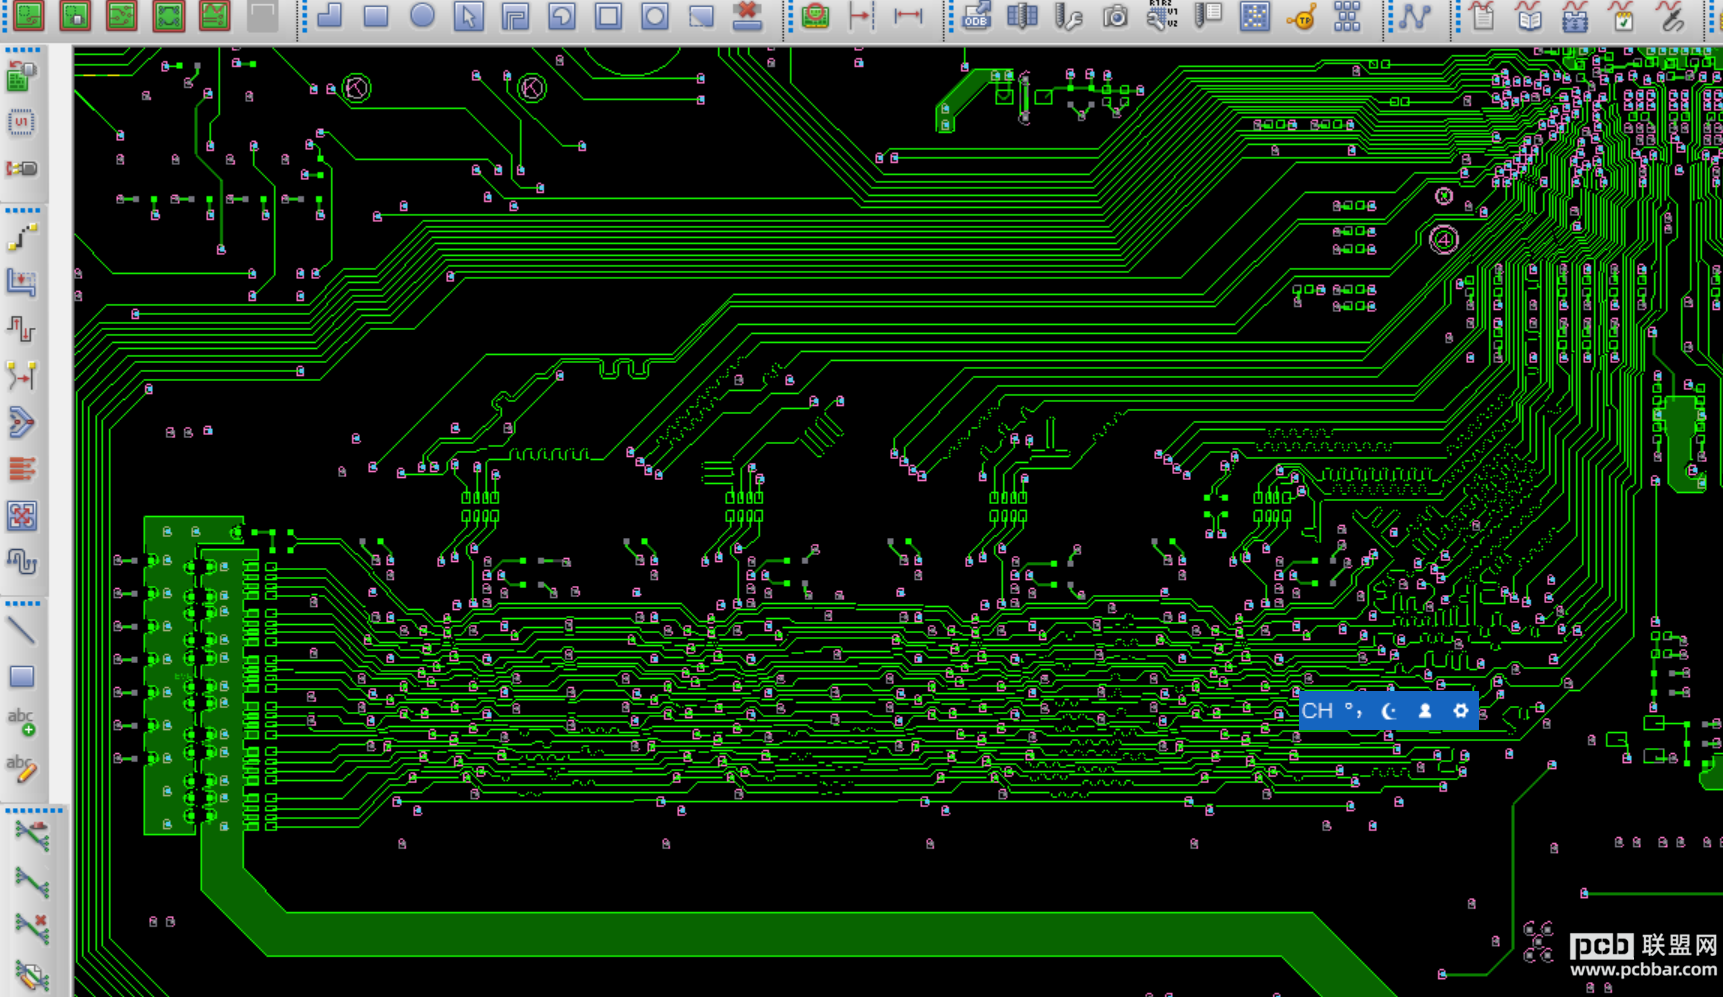Open the gear settings on IME bar

tap(1461, 711)
